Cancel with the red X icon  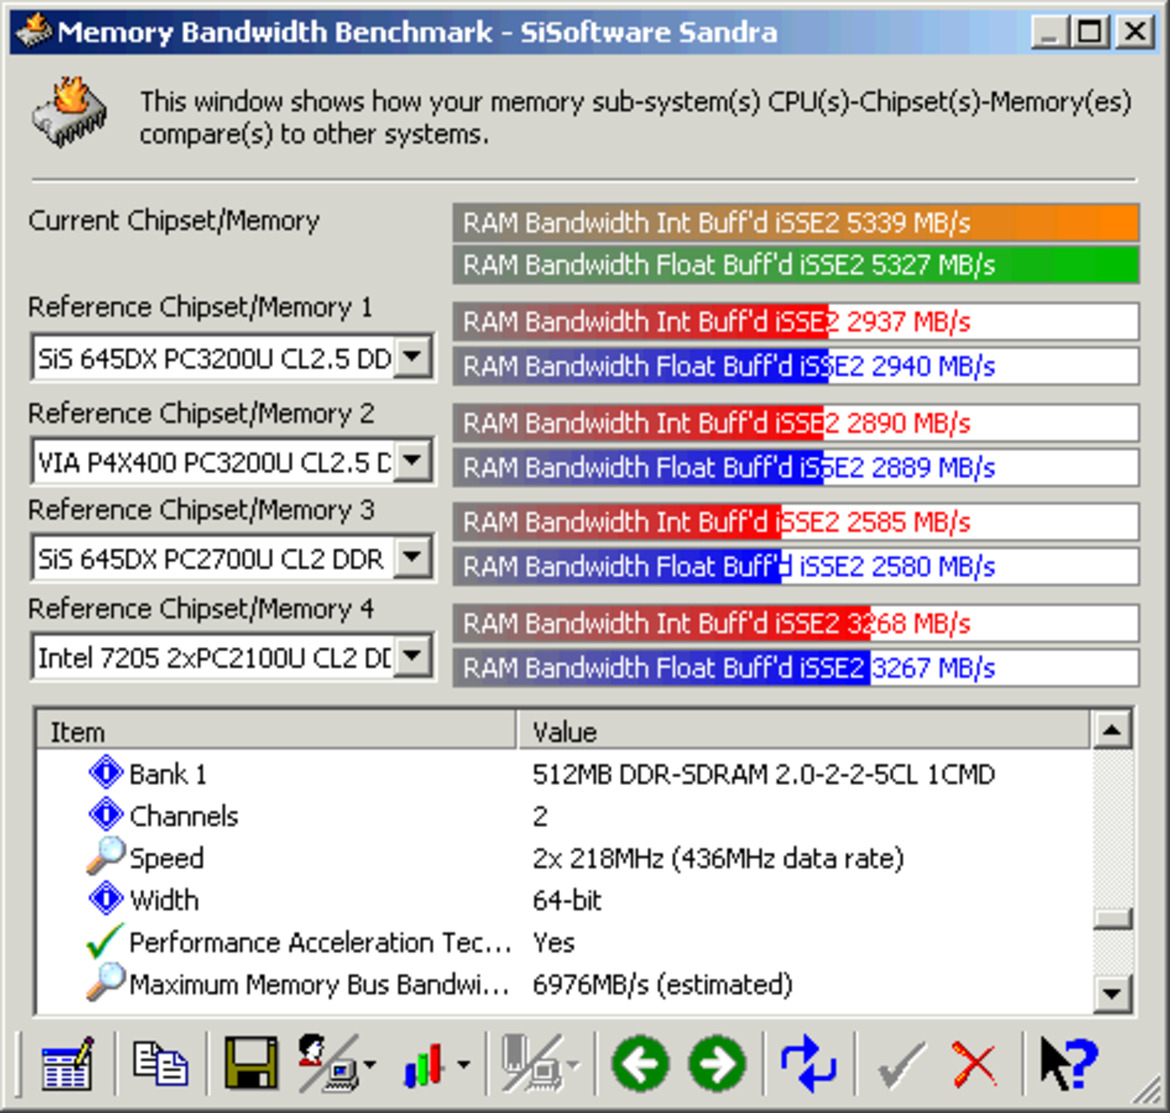click(x=975, y=1065)
